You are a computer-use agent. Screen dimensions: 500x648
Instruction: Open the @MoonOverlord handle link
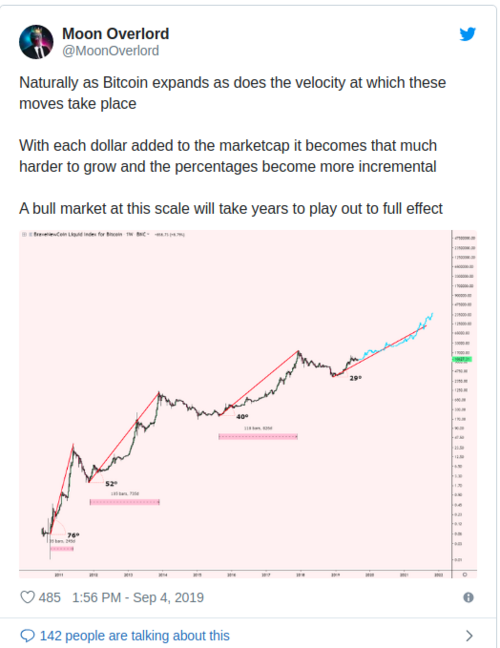pyautogui.click(x=110, y=51)
